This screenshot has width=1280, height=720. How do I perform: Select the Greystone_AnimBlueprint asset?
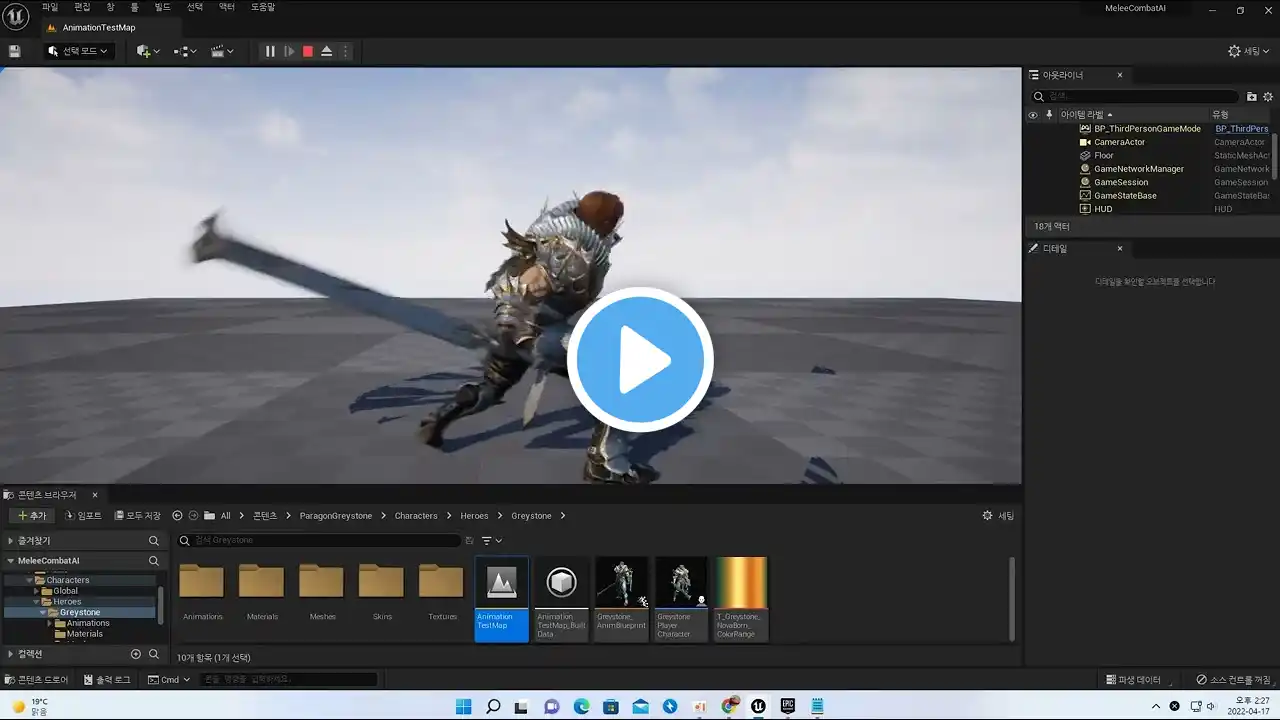coord(621,599)
